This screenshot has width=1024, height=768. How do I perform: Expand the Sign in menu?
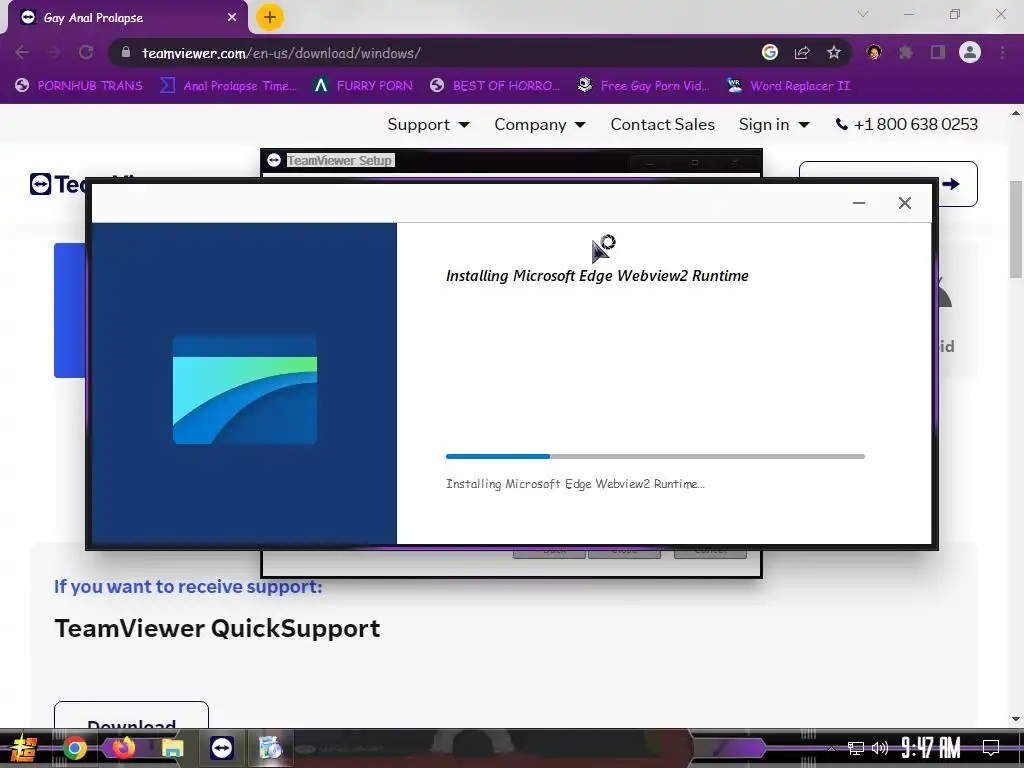(x=774, y=124)
